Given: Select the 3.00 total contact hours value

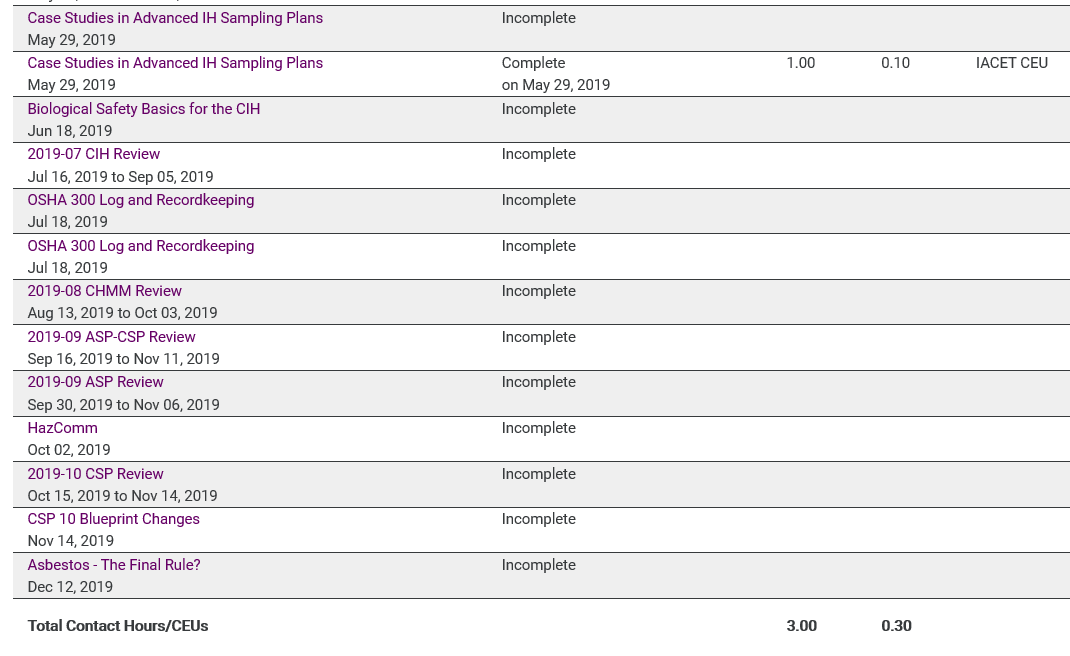Looking at the screenshot, I should [801, 625].
